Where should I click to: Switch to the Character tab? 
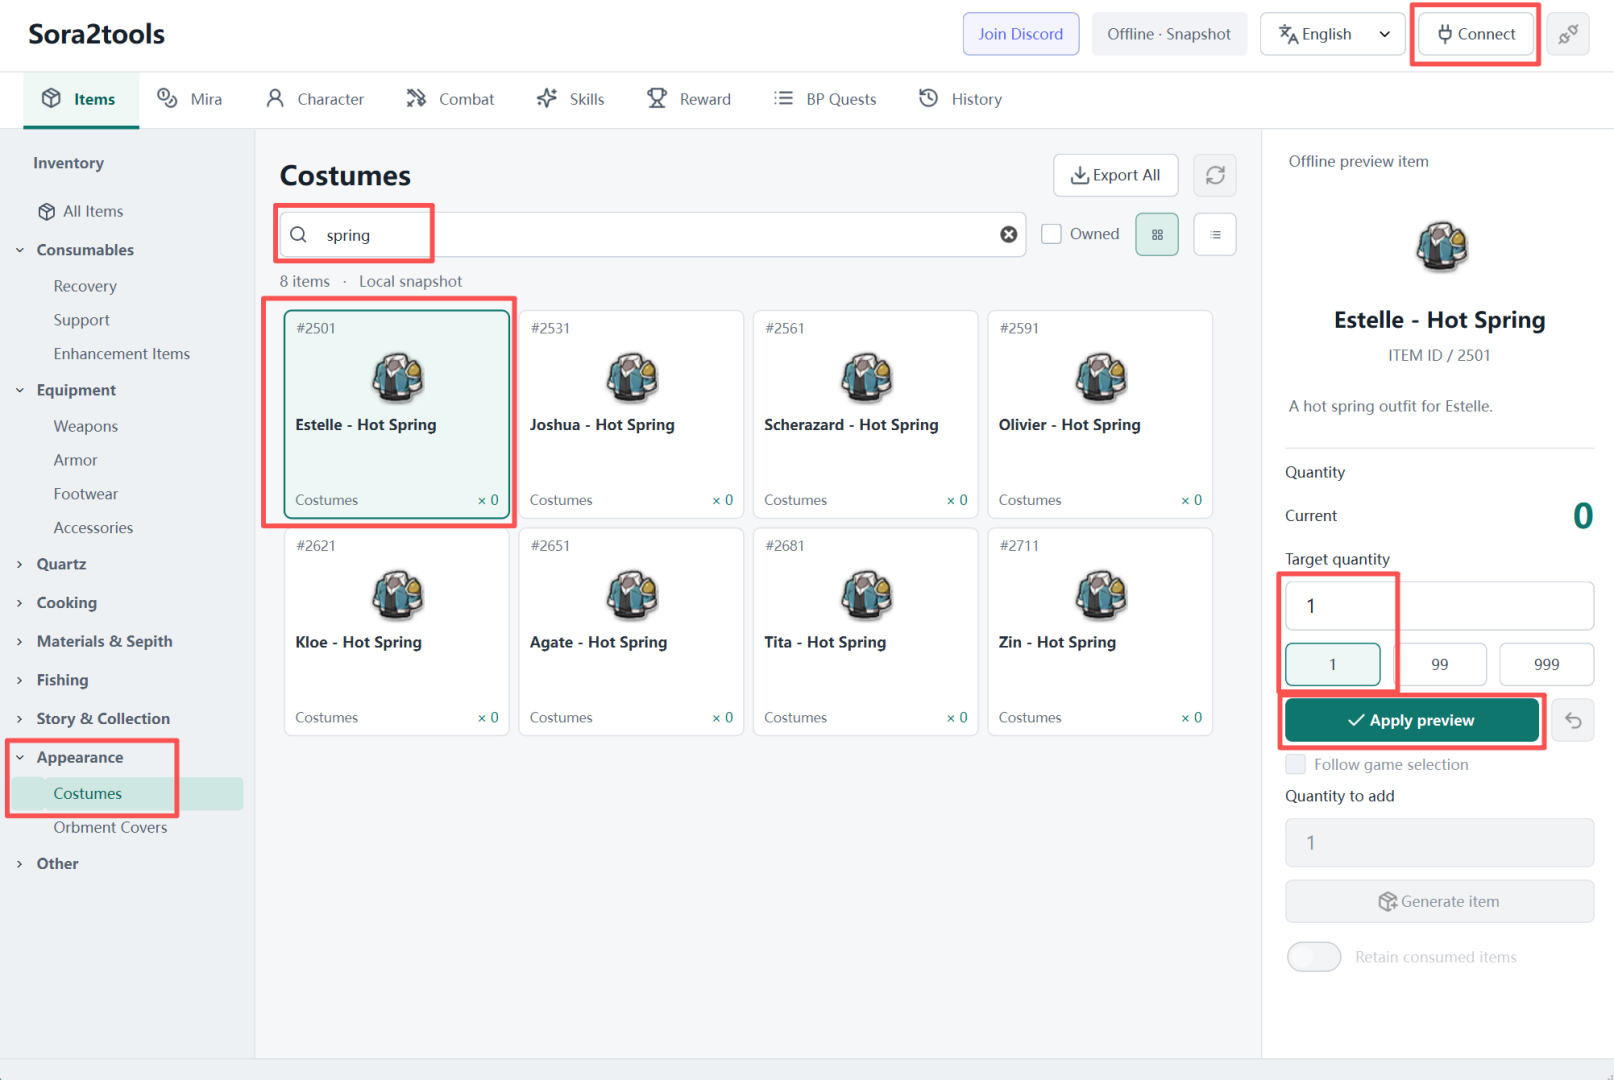(315, 99)
